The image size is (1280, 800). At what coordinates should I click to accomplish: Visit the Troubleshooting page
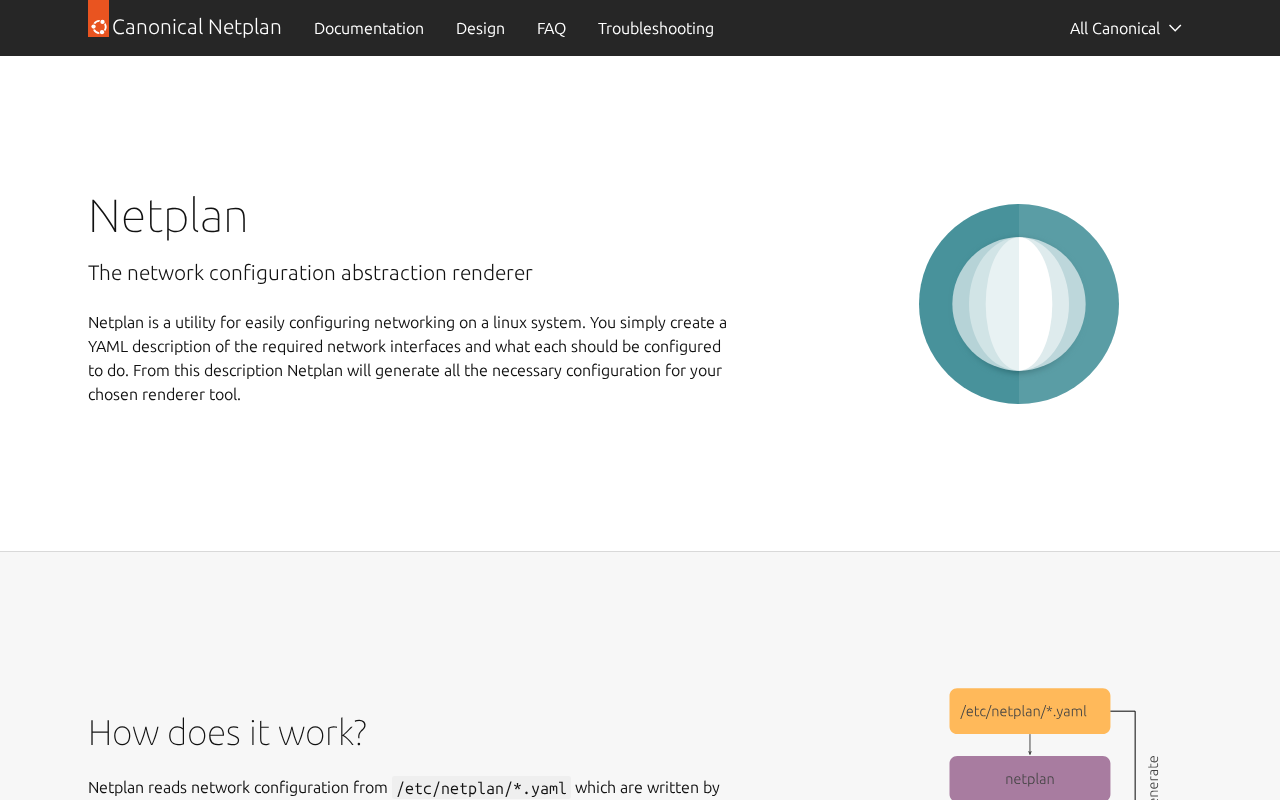click(656, 28)
